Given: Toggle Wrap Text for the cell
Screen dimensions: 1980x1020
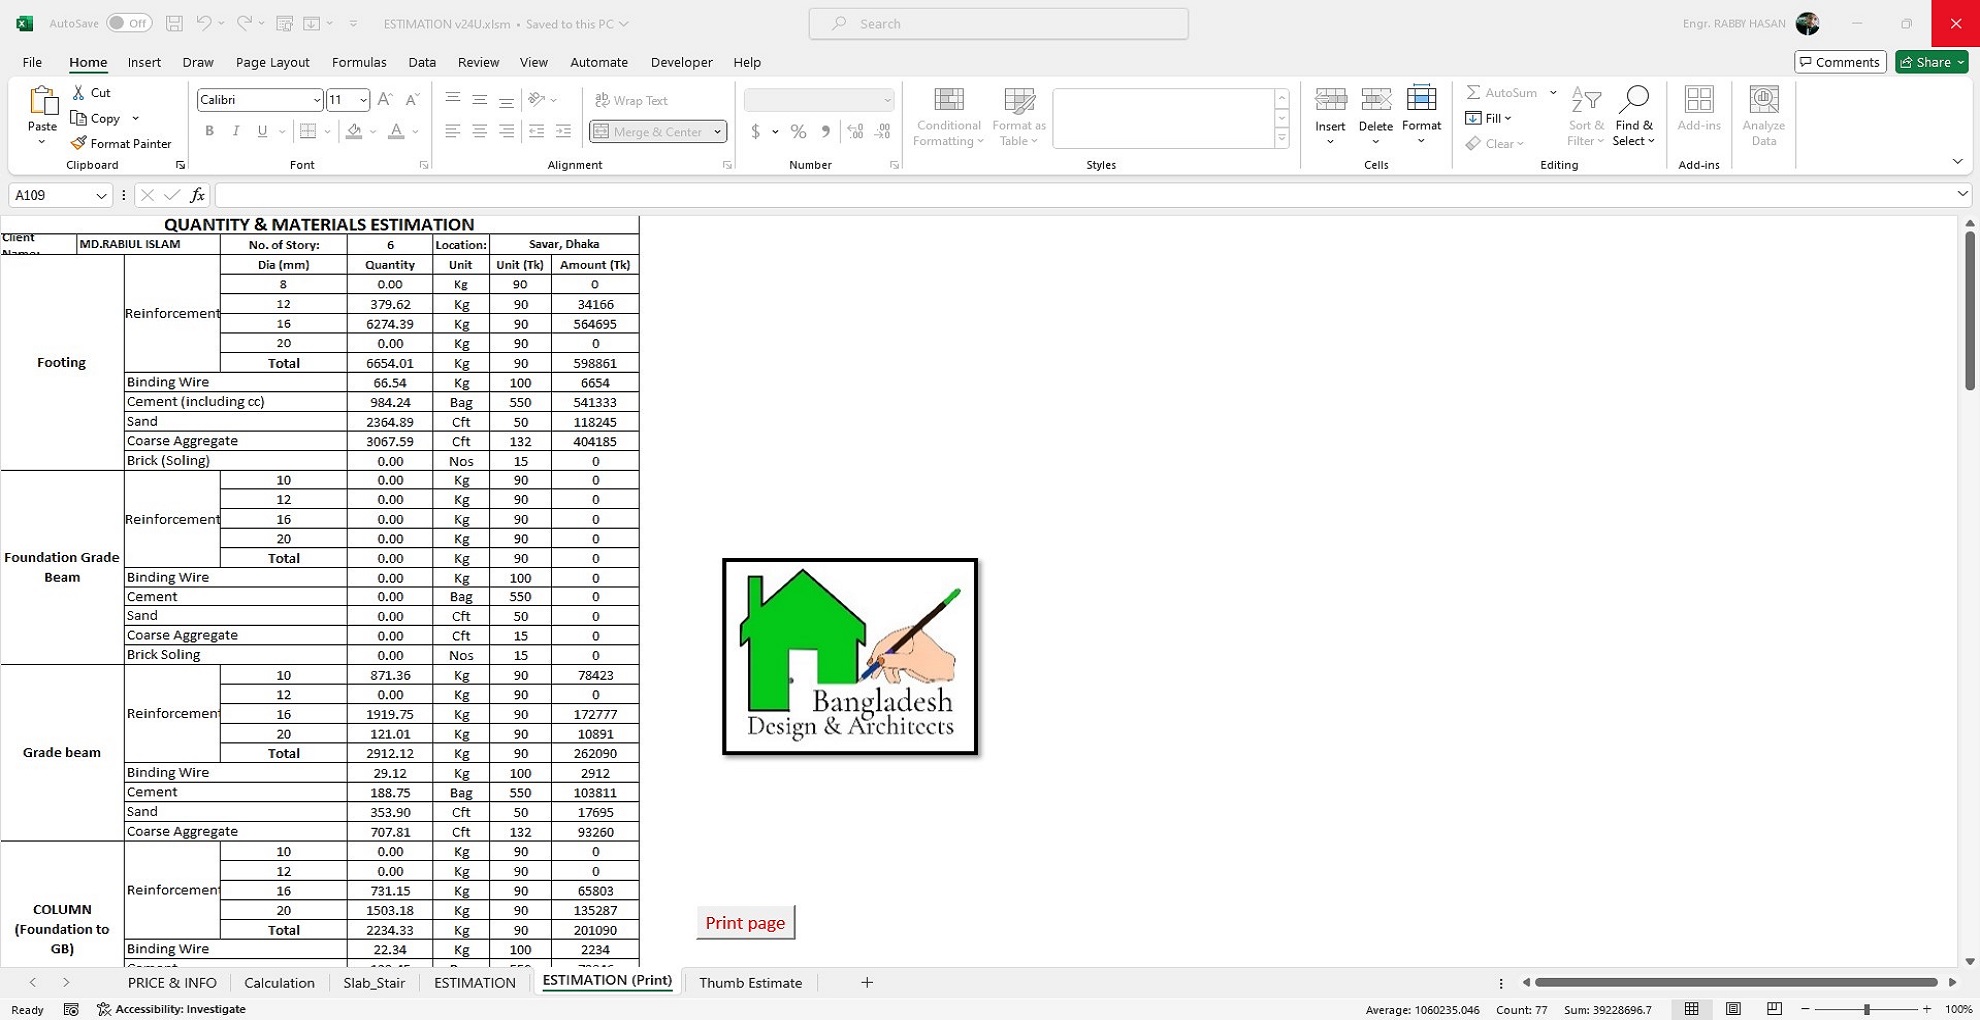Looking at the screenshot, I should pos(631,100).
